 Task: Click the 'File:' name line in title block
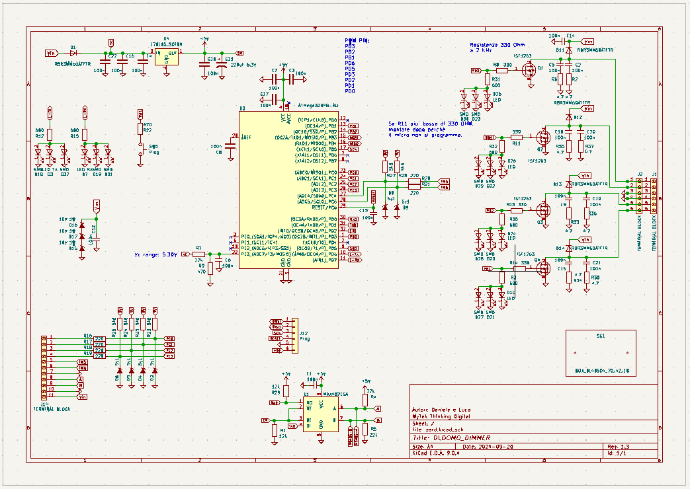437,430
